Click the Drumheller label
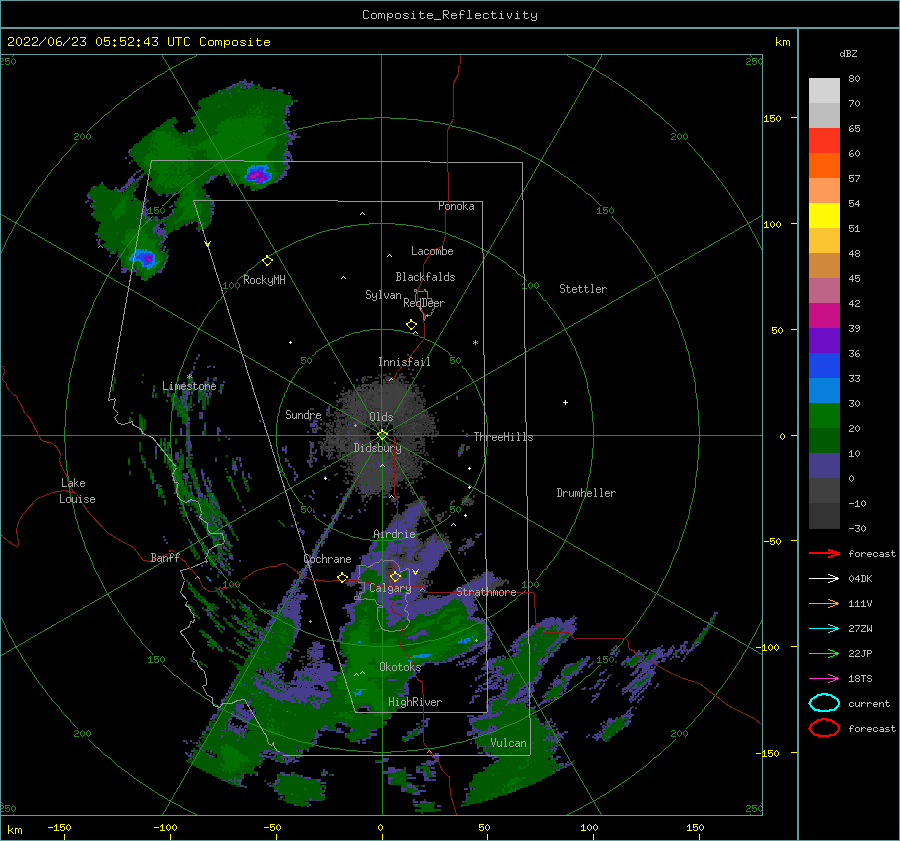The image size is (900, 841). 586,493
